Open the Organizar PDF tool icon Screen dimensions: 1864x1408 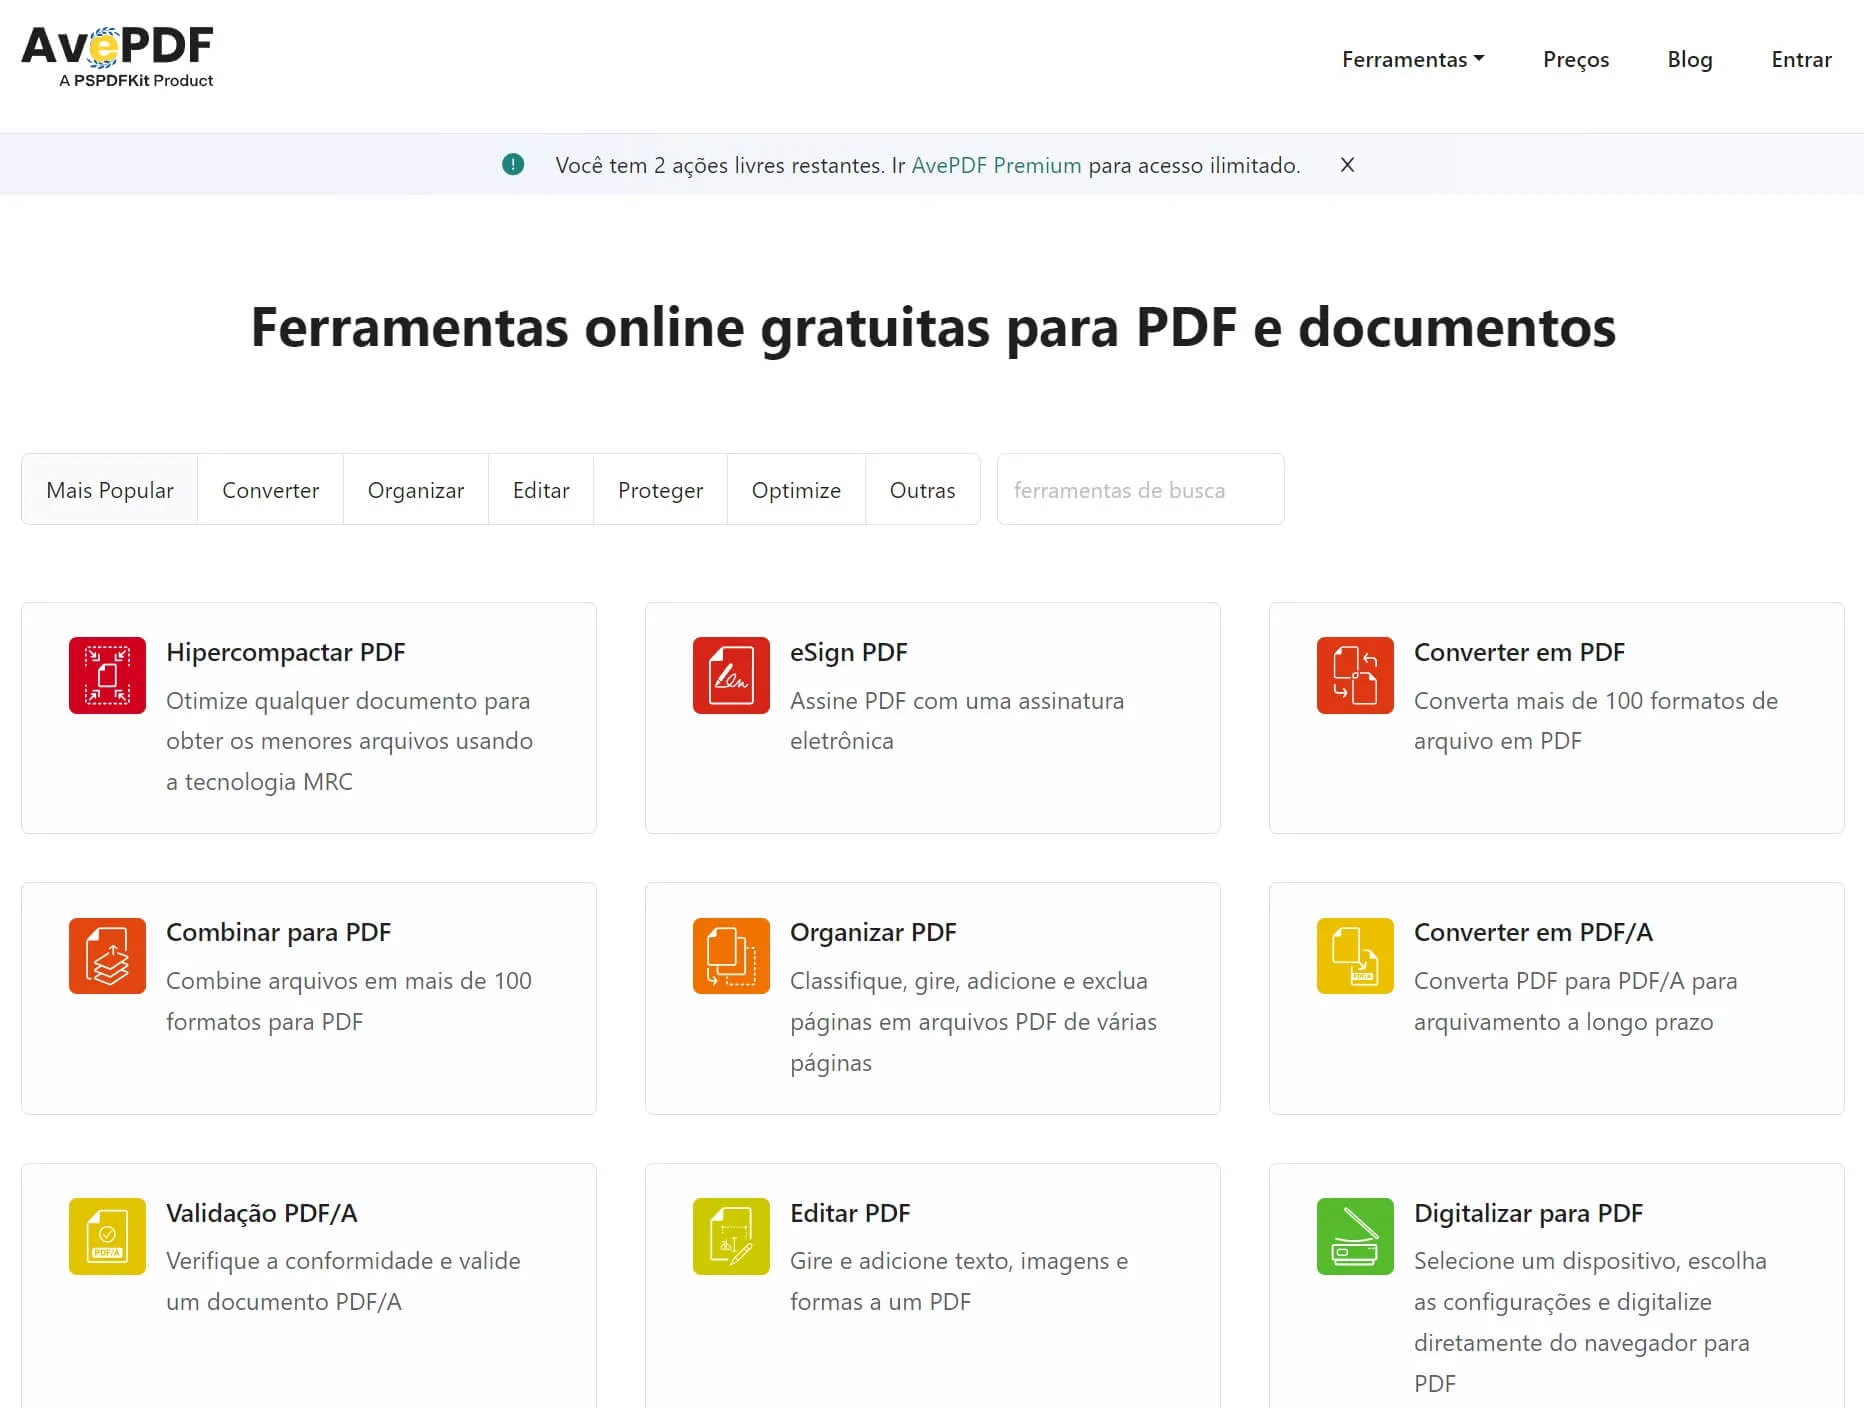730,956
